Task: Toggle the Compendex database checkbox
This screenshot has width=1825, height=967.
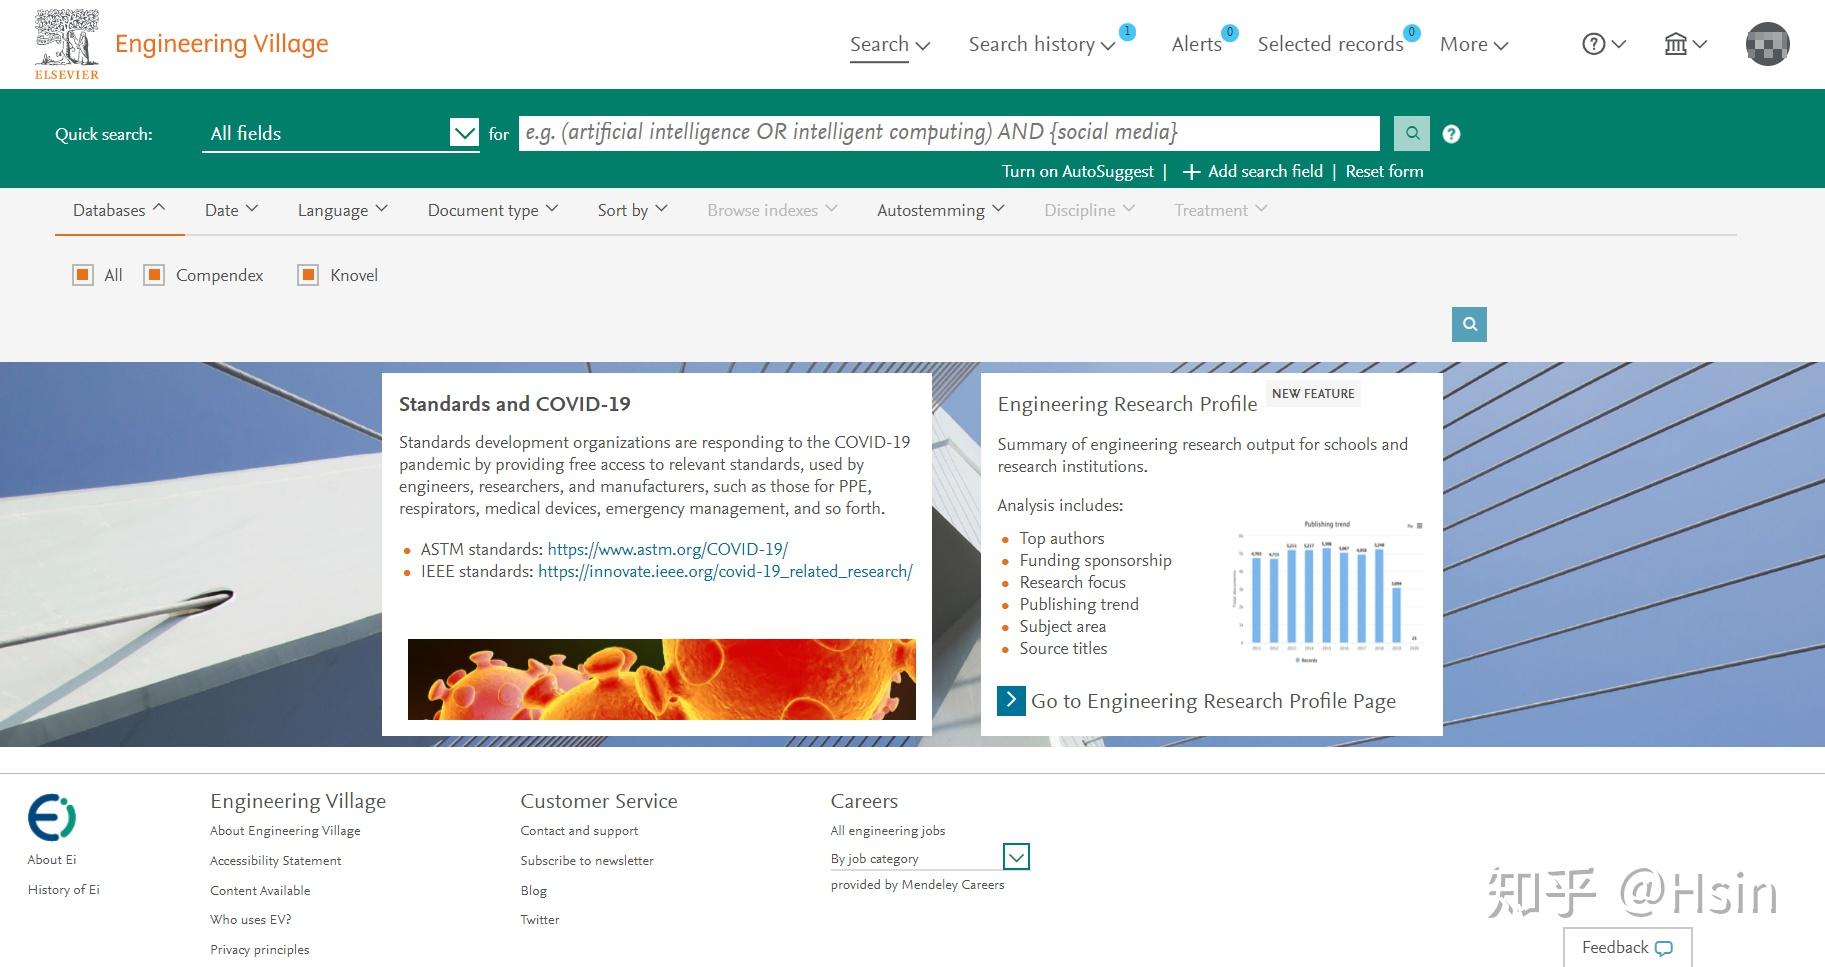Action: 154,275
